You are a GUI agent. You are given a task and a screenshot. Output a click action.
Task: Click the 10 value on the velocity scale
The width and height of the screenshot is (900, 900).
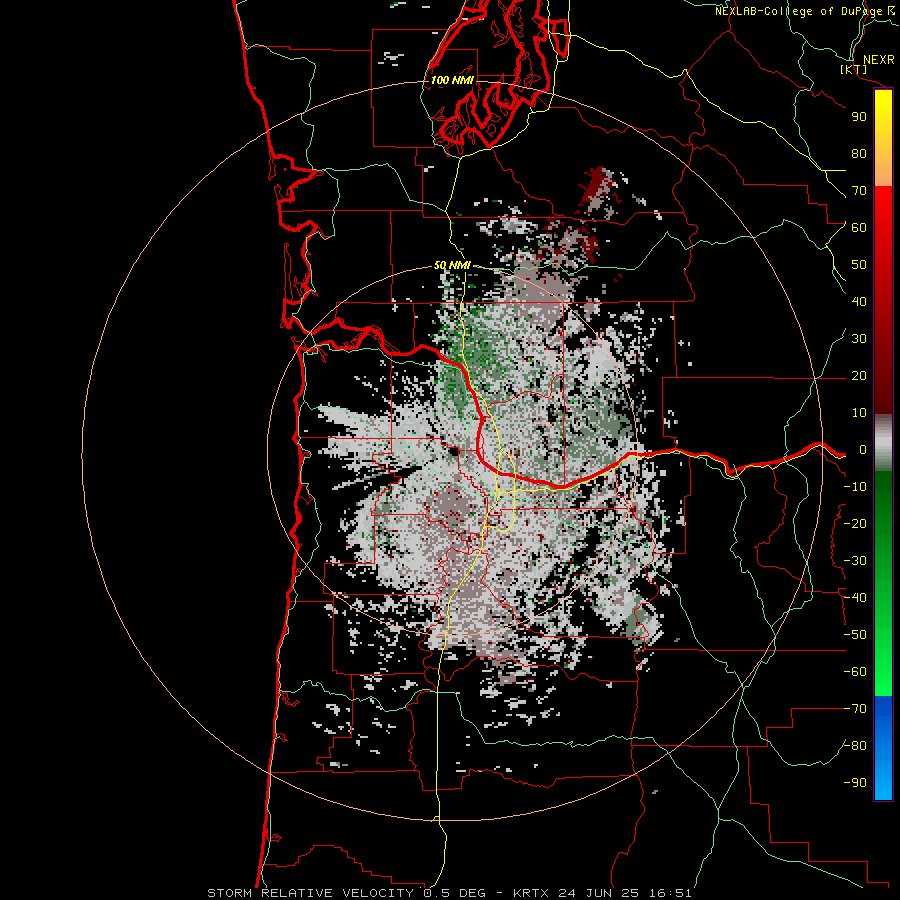pyautogui.click(x=859, y=413)
